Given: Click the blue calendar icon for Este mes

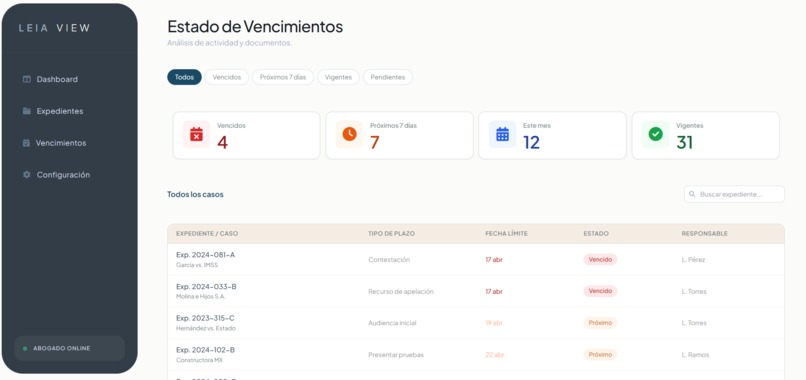Looking at the screenshot, I should 502,134.
